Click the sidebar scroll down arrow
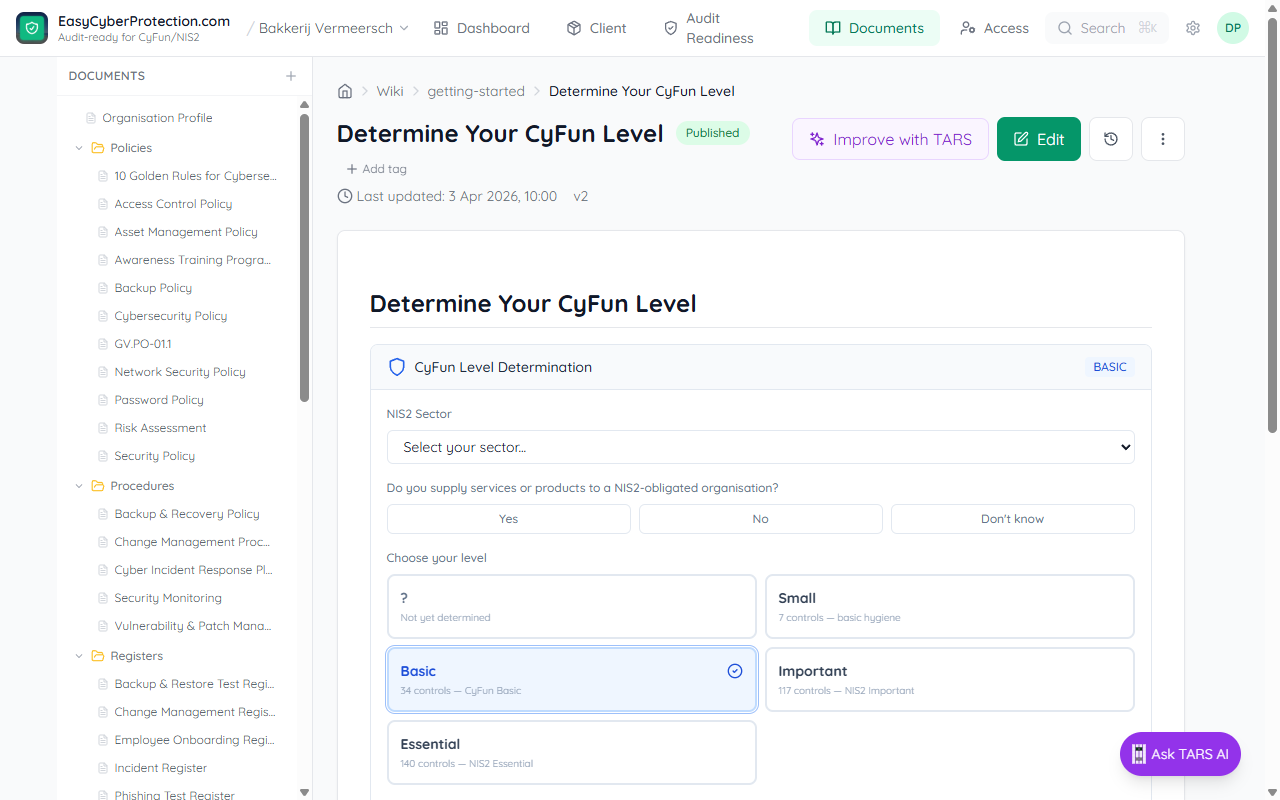The width and height of the screenshot is (1280, 800). pyautogui.click(x=305, y=792)
